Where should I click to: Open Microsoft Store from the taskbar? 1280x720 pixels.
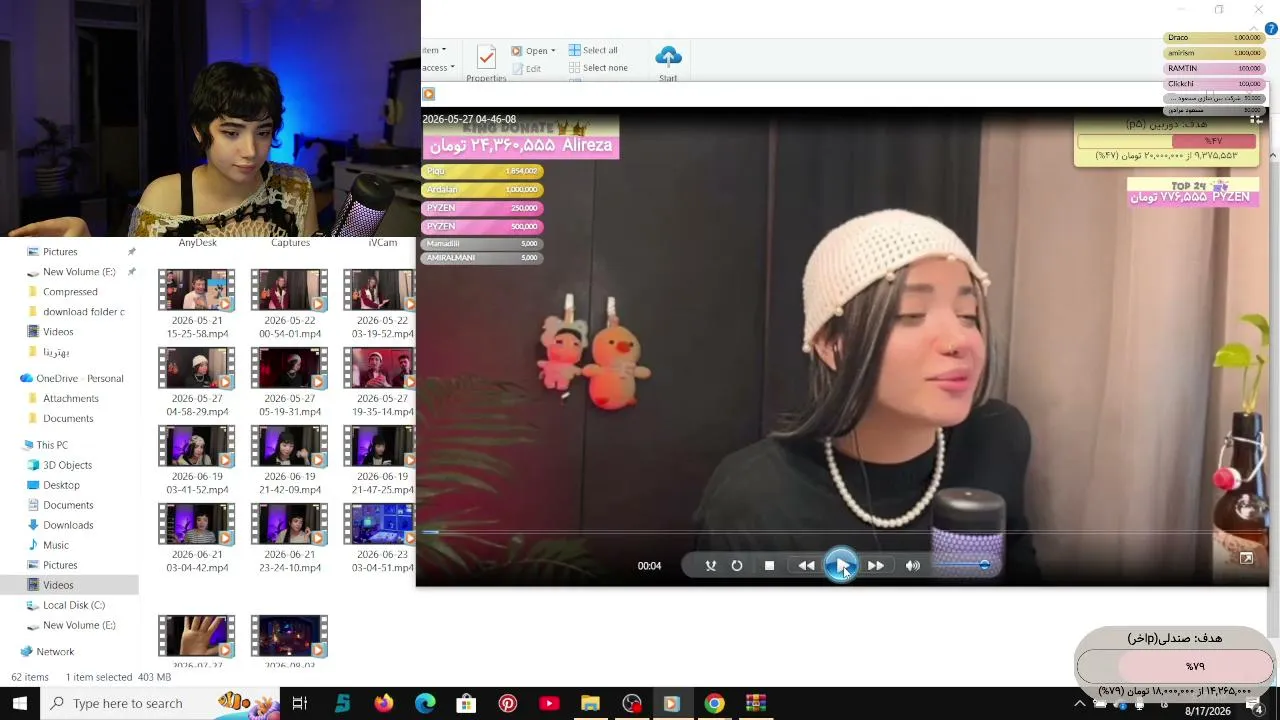pos(466,703)
